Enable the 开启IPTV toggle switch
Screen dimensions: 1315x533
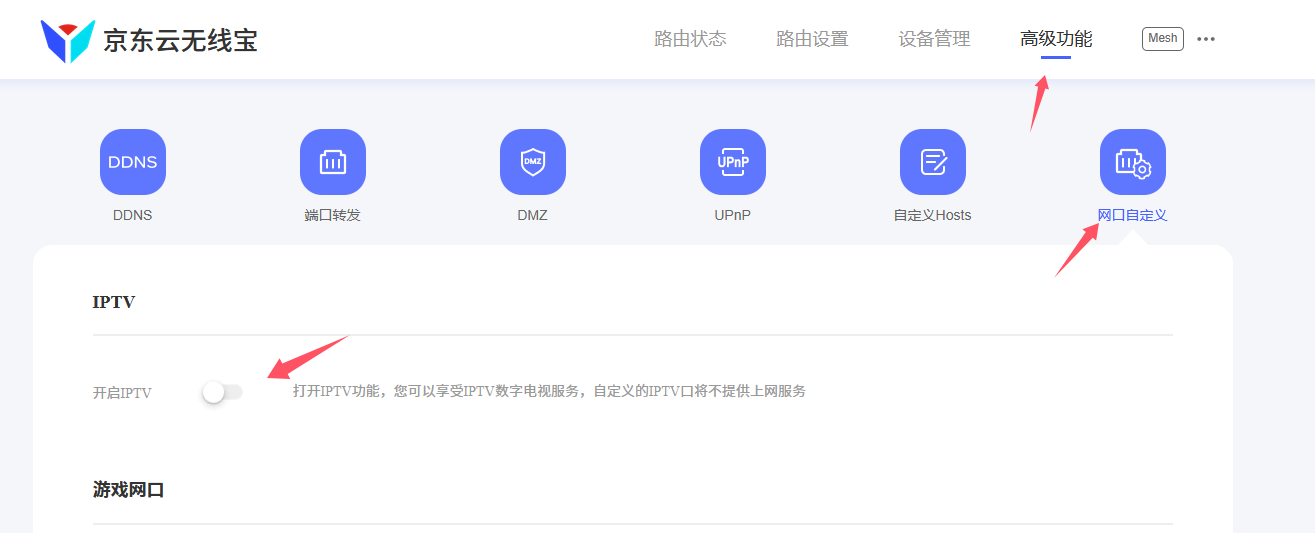(222, 392)
